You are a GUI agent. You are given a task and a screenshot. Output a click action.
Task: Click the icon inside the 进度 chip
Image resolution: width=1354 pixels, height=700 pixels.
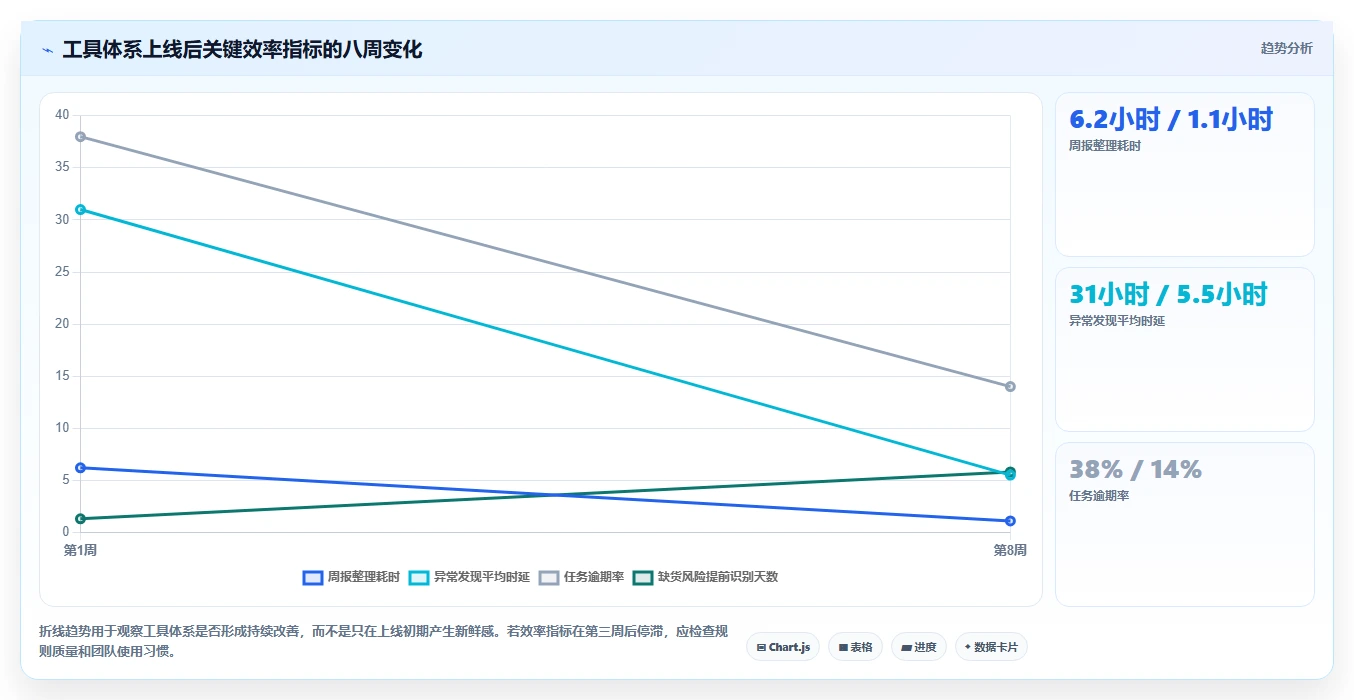(x=906, y=647)
